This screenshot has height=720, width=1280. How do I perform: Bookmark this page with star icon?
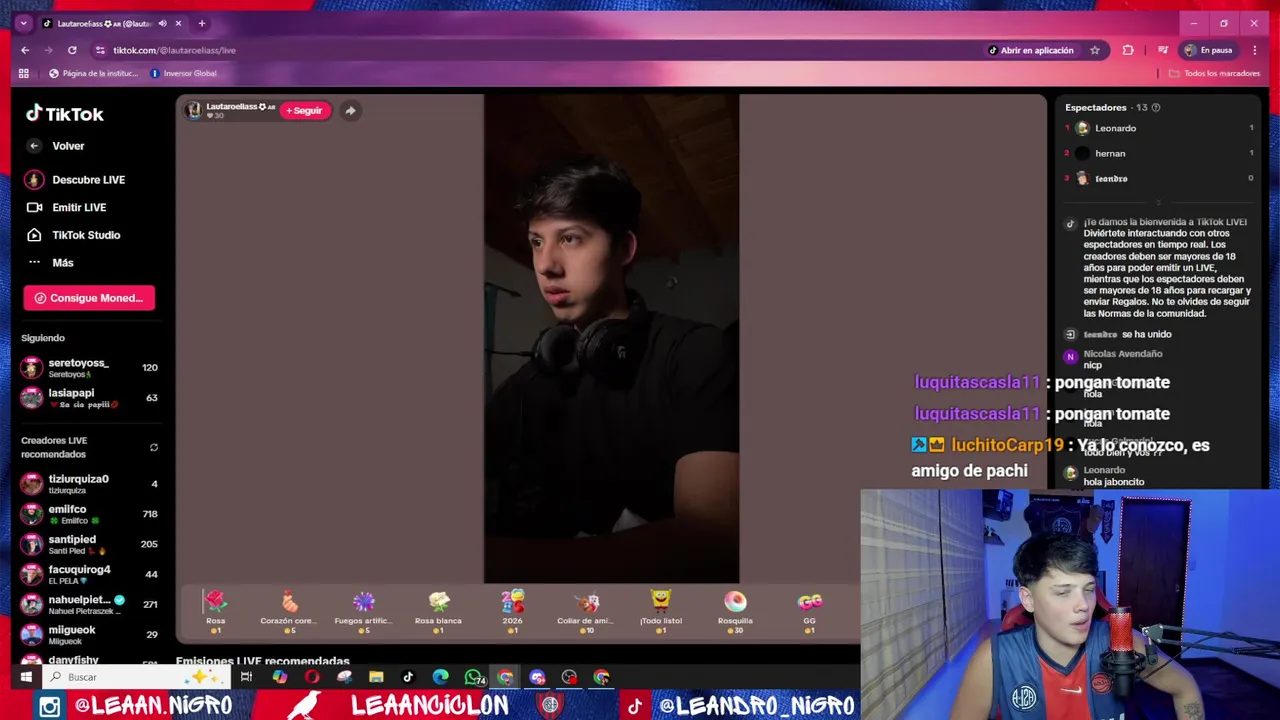[1095, 50]
